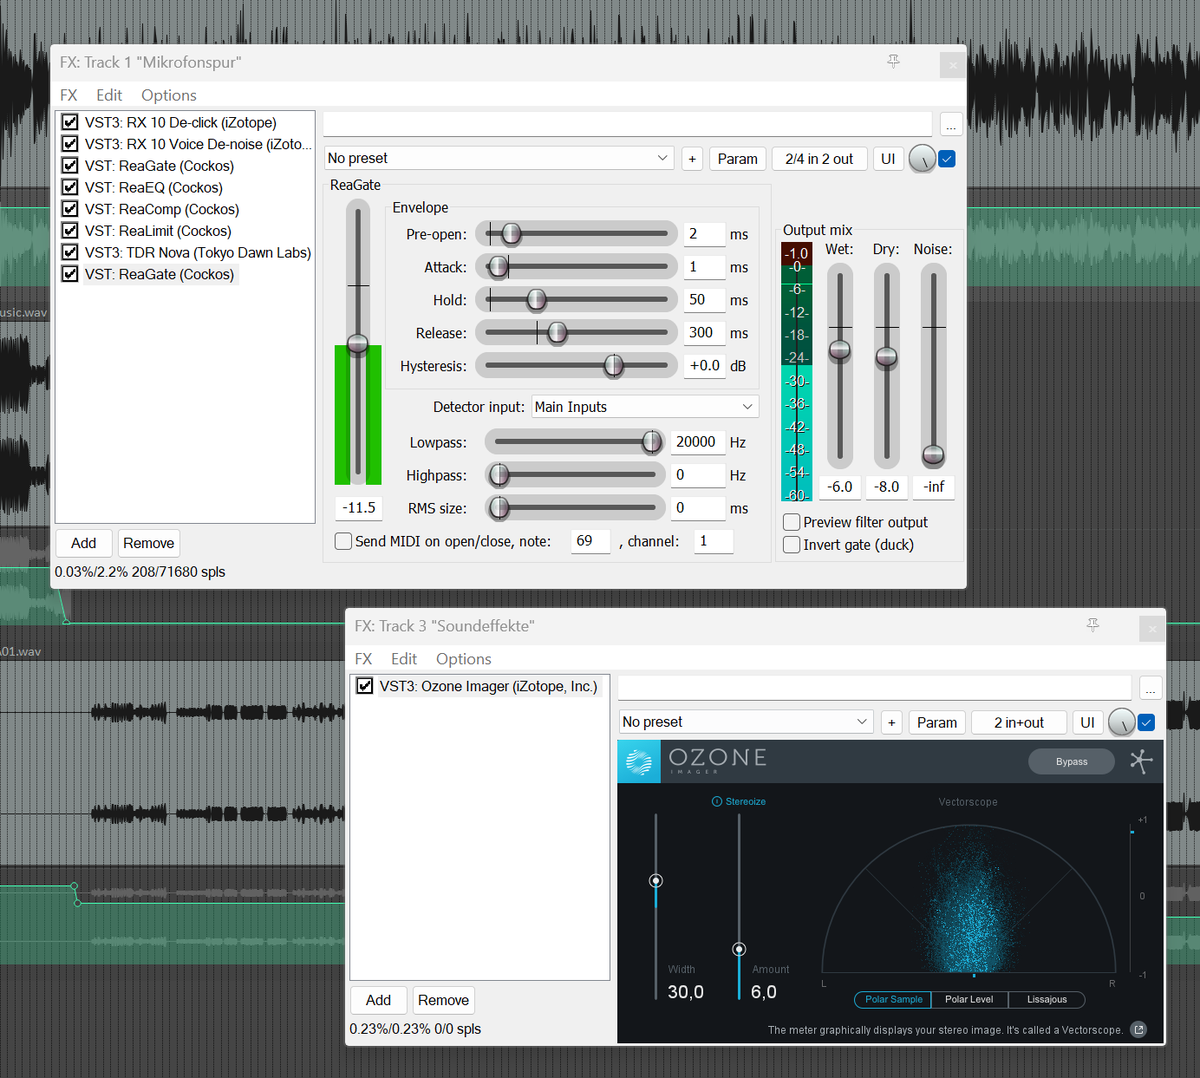This screenshot has height=1078, width=1200.
Task: Open Options menu in Track 3 window
Action: [x=464, y=659]
